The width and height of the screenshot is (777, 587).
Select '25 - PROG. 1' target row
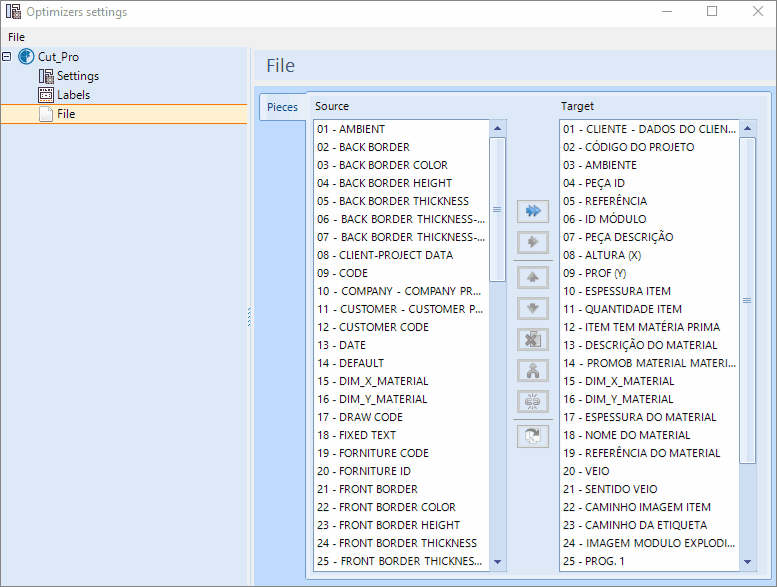coord(650,561)
